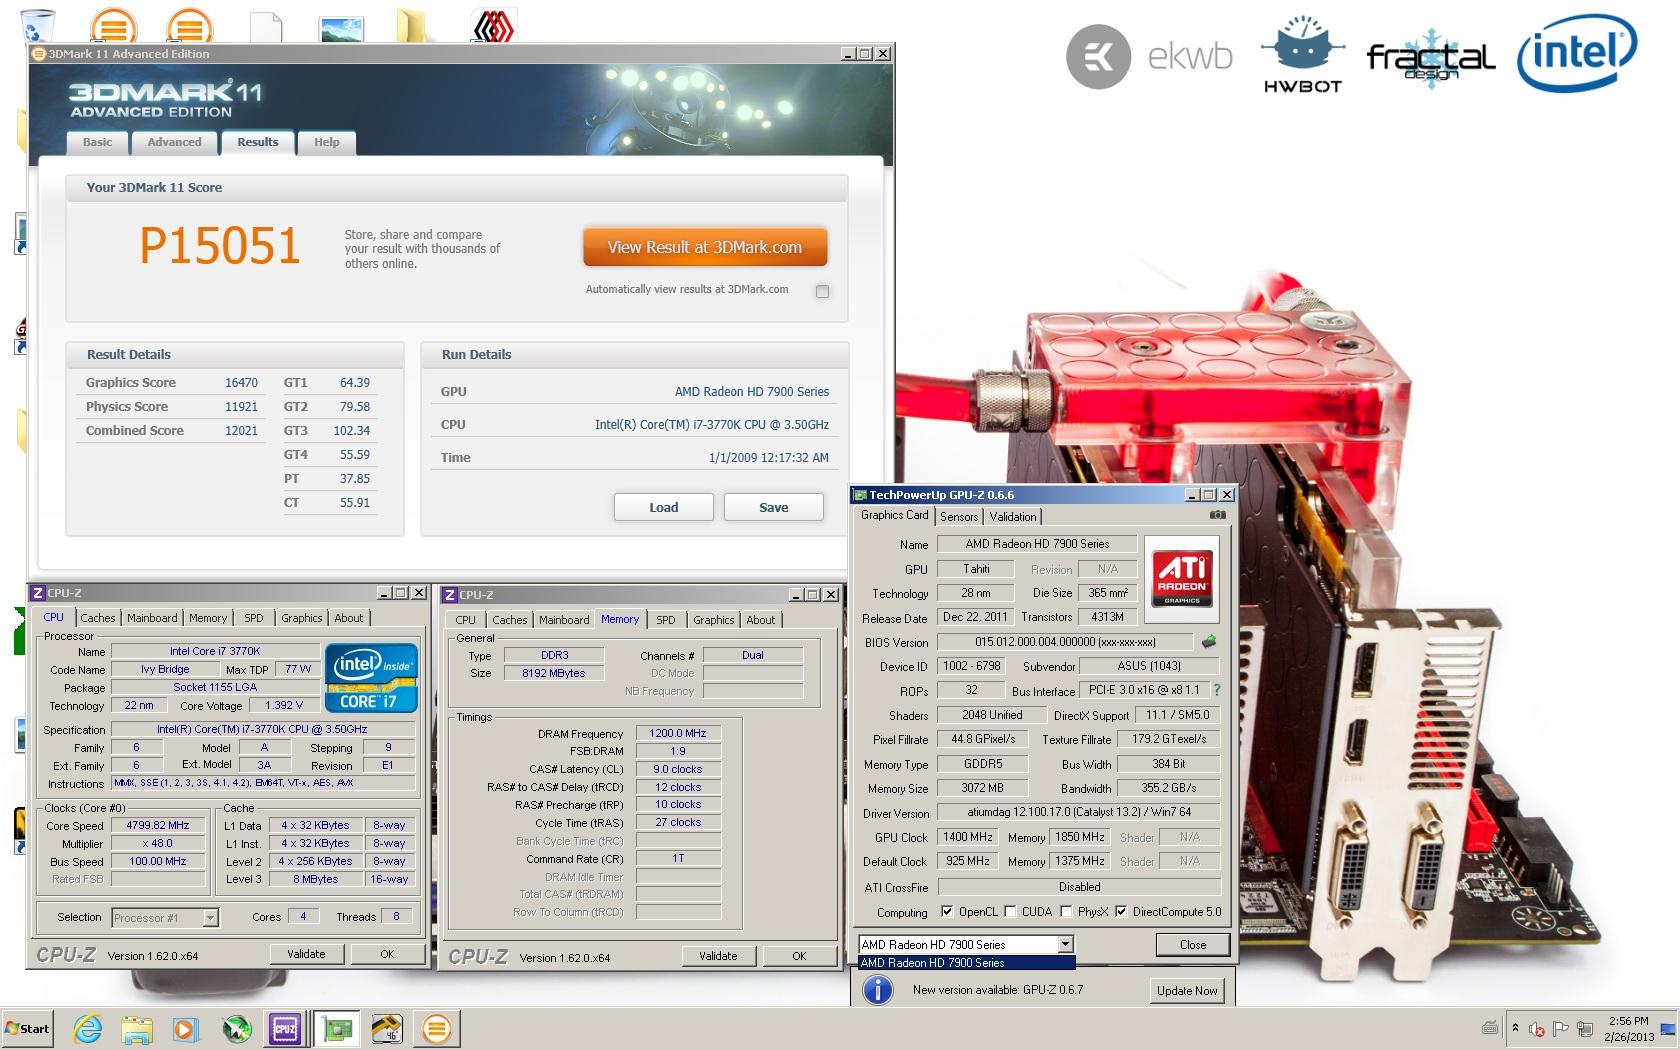Click the Close button in GPU-Z

(1192, 944)
